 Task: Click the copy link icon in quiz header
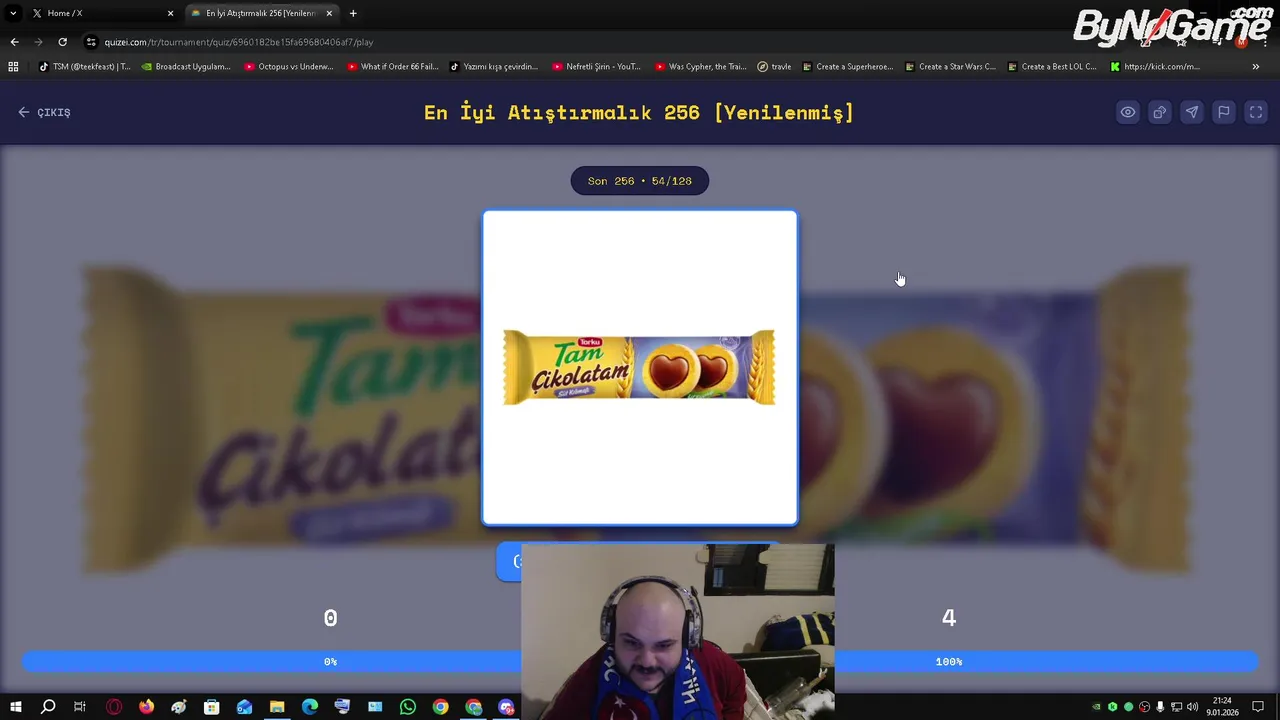tap(1159, 112)
